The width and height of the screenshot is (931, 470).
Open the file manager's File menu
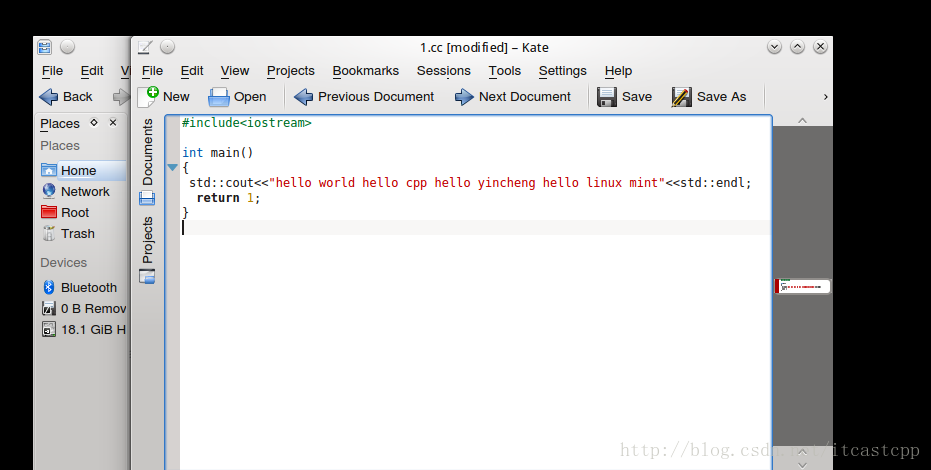coord(52,71)
